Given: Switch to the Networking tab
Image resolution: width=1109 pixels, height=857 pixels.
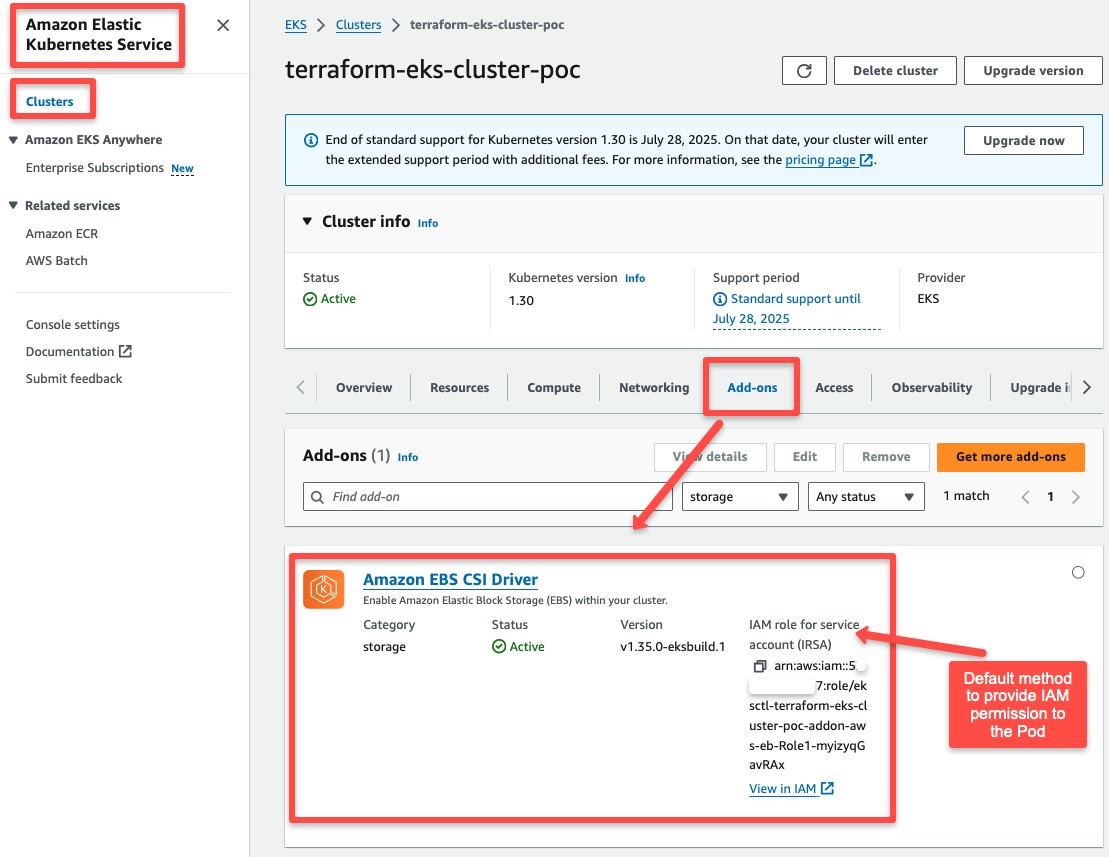Looking at the screenshot, I should 653,387.
